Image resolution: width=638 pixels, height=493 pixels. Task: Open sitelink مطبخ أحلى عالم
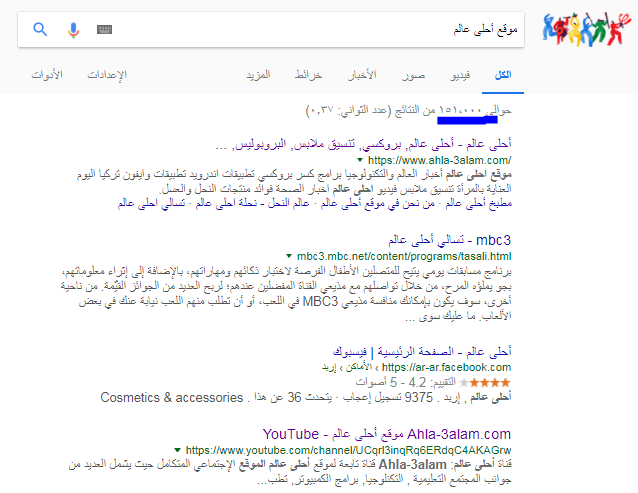(x=479, y=203)
